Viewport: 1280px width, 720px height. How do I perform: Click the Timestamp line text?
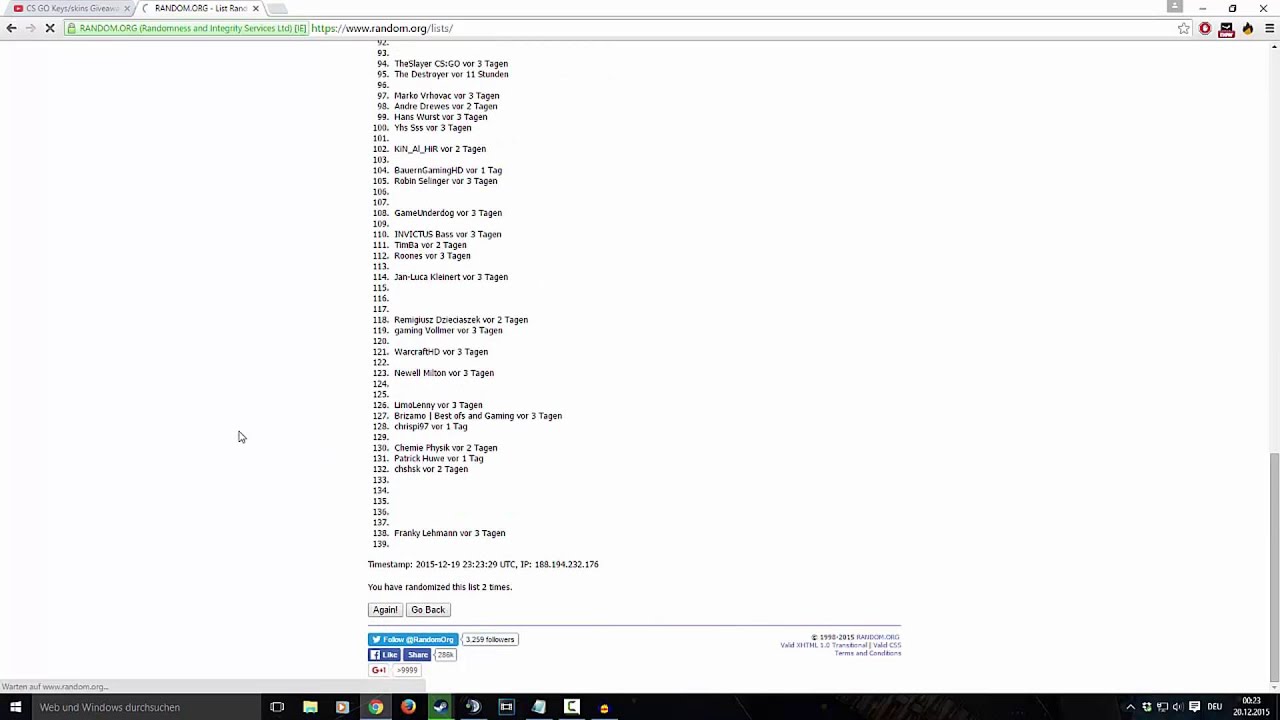pos(483,564)
